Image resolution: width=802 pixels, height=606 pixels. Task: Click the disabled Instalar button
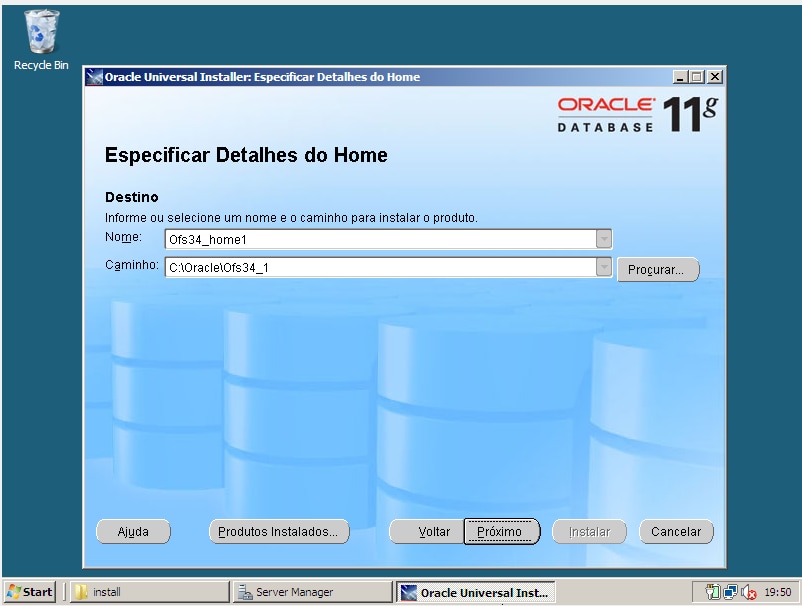[x=589, y=531]
